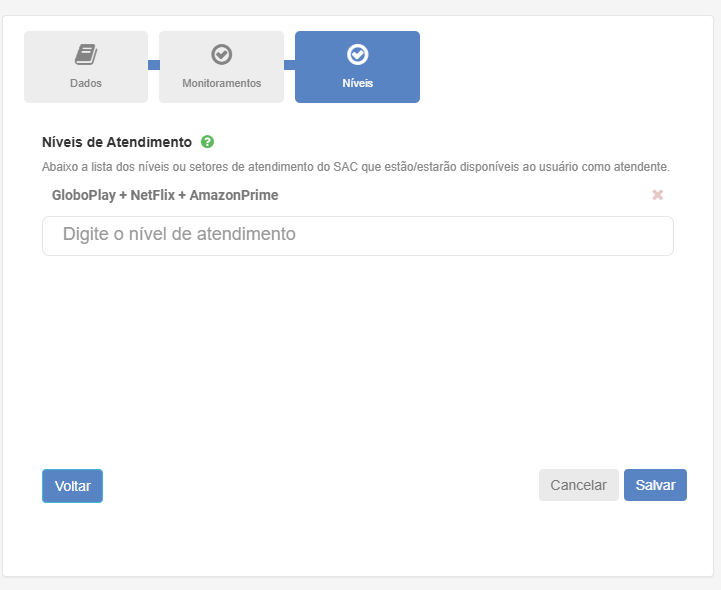Viewport: 721px width, 590px height.
Task: Click the description starting 'Abaixo a lista dos níveis'
Action: (355, 167)
